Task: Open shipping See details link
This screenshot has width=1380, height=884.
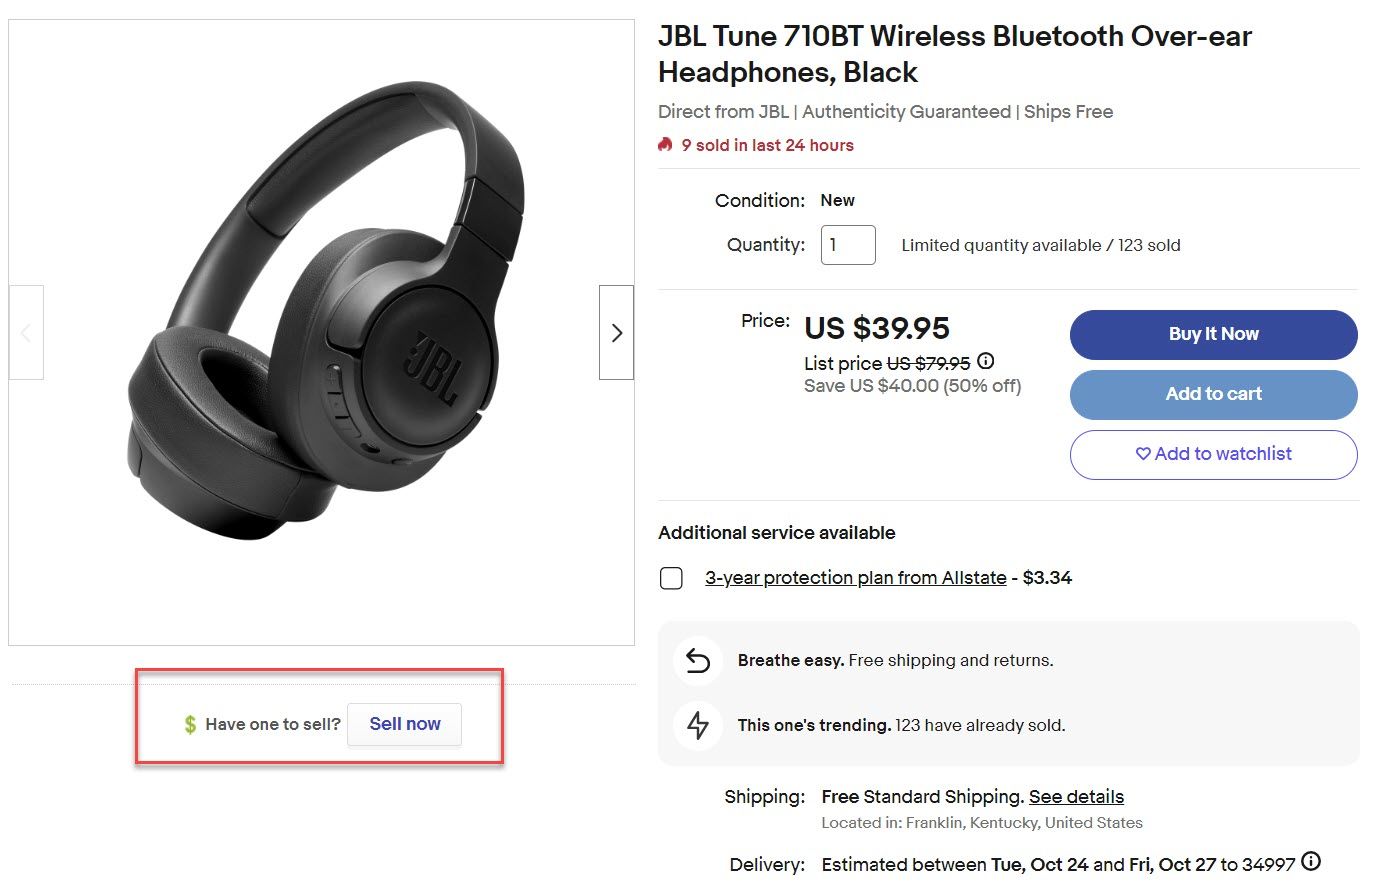Action: (x=1076, y=796)
